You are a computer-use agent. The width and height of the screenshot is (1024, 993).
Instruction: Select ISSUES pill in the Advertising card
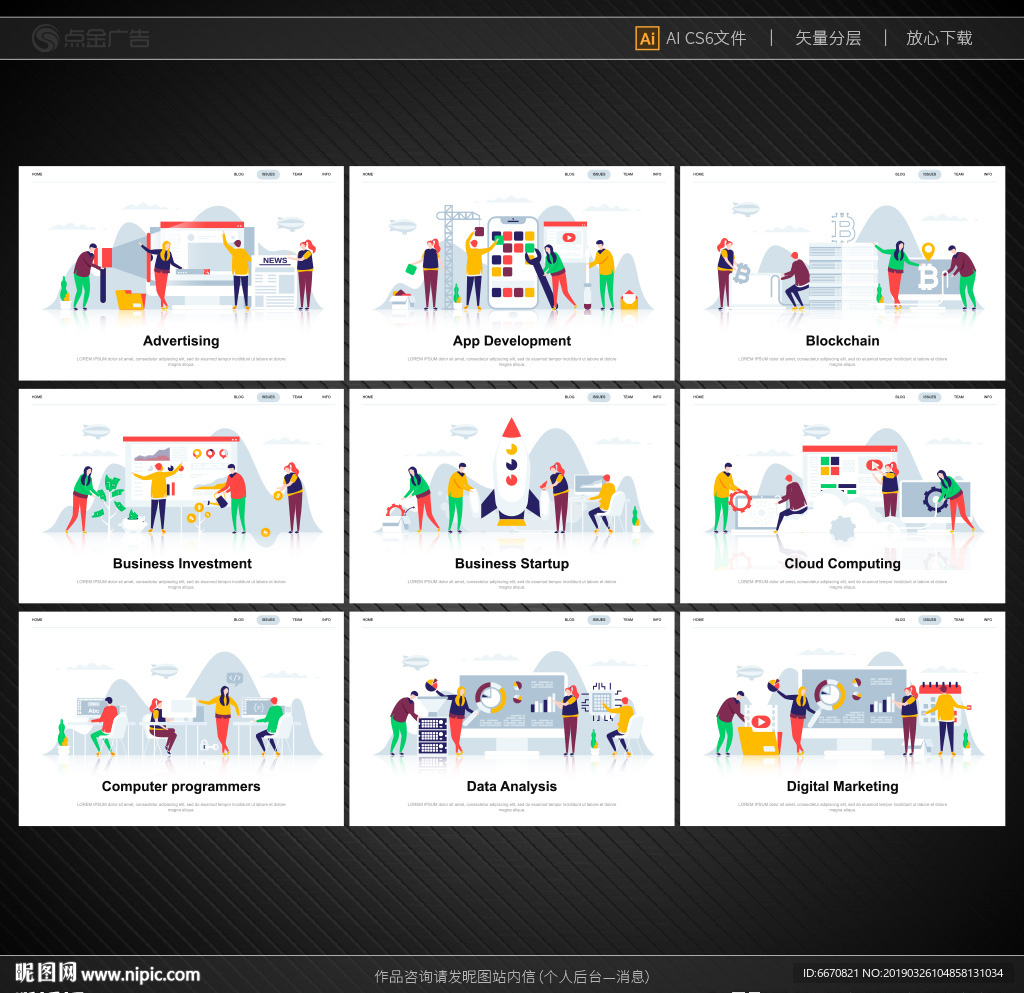[x=268, y=174]
